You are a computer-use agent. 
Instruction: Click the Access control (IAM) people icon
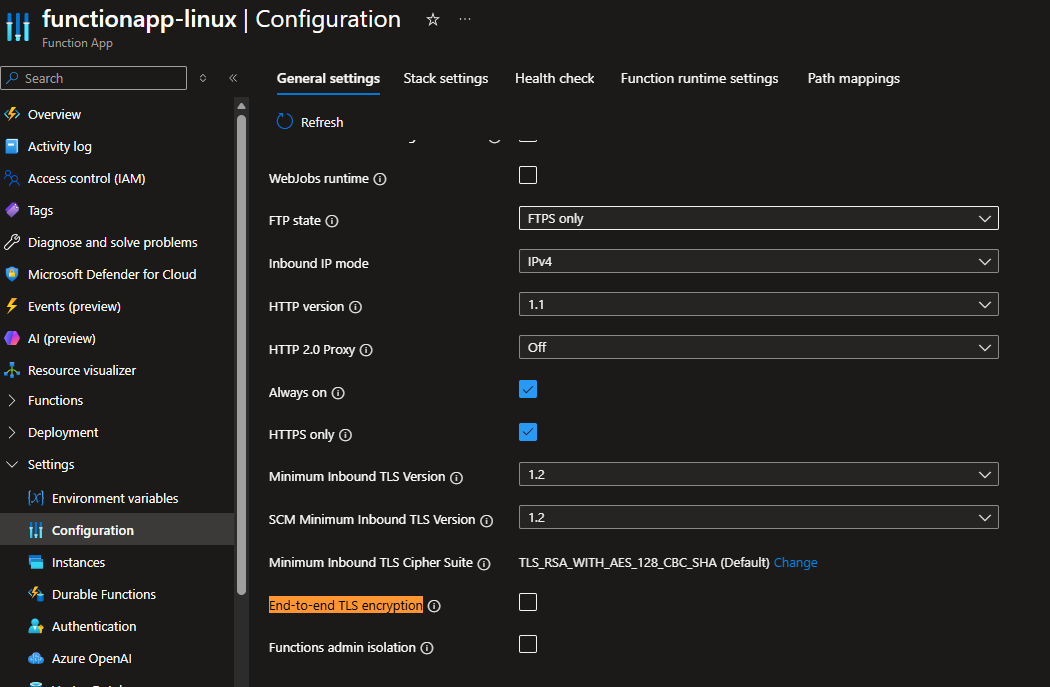(x=12, y=178)
